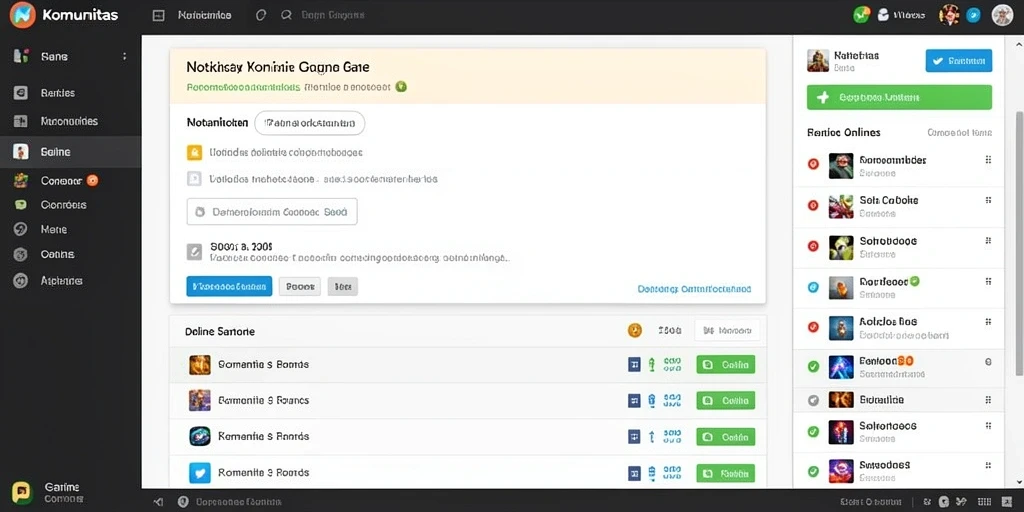Open the first game row orange thumbnail
This screenshot has width=1024, height=512.
pos(200,364)
